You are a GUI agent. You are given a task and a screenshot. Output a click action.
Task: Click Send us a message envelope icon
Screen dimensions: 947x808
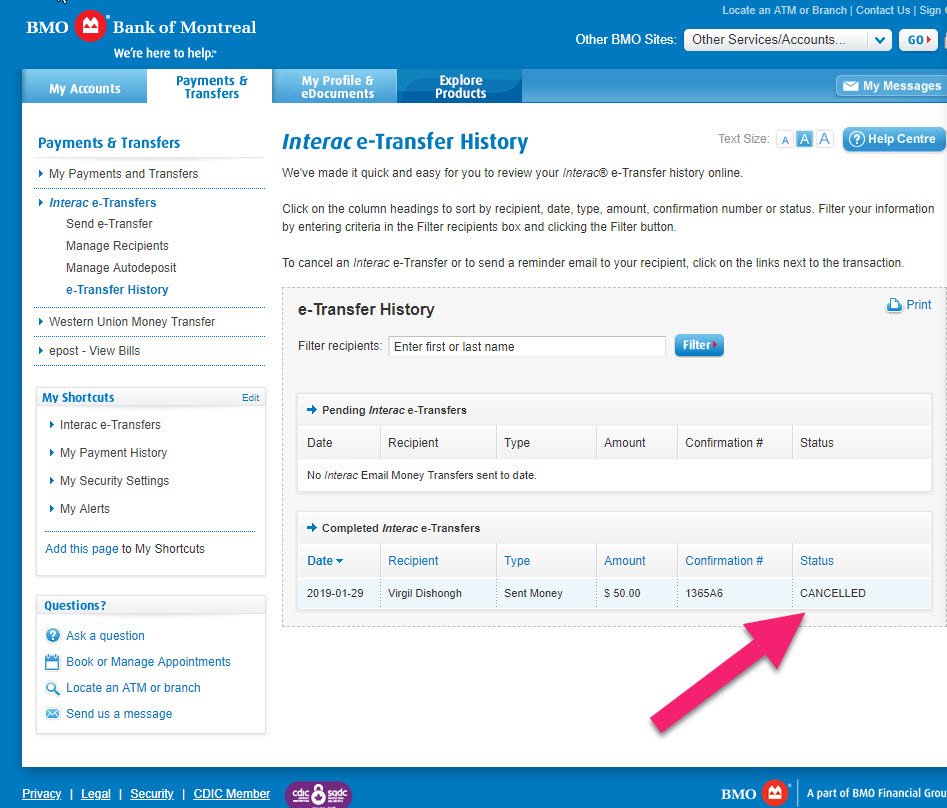(x=53, y=714)
